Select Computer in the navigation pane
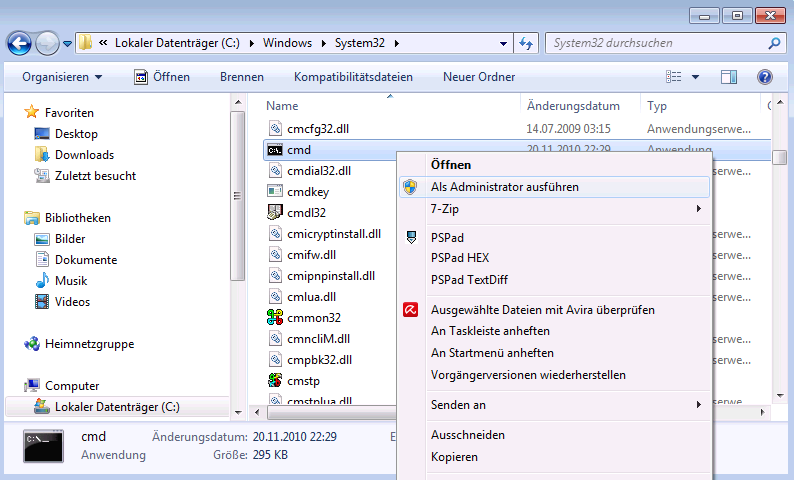Image resolution: width=794 pixels, height=480 pixels. coord(72,386)
